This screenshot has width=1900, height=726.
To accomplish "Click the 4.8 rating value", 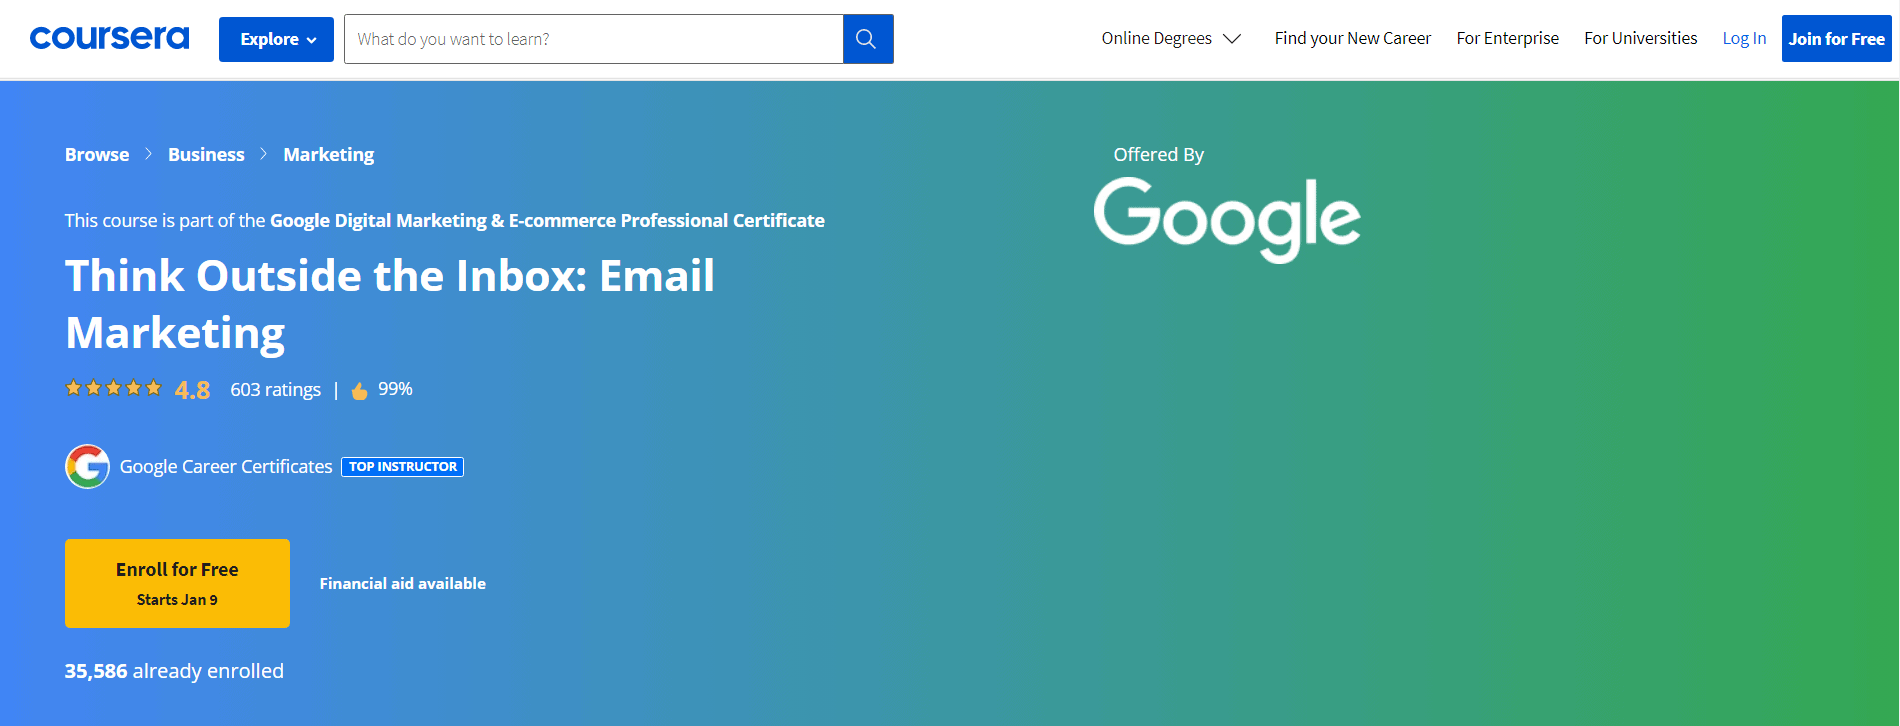I will click(x=192, y=390).
